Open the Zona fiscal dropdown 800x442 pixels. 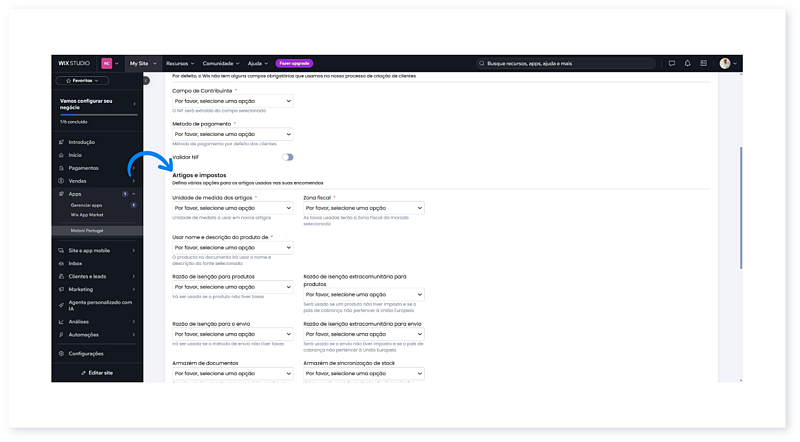click(x=363, y=208)
